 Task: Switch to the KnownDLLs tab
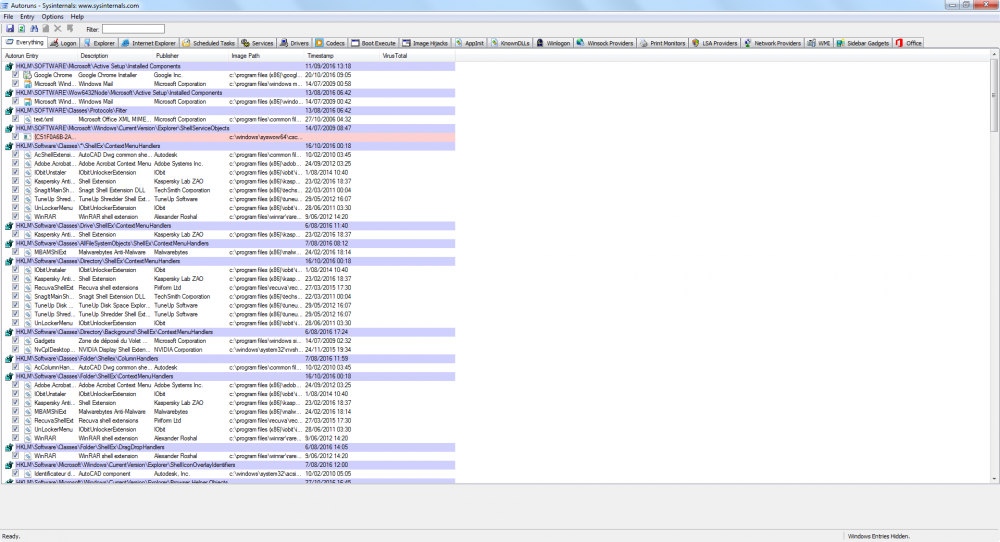click(x=510, y=43)
